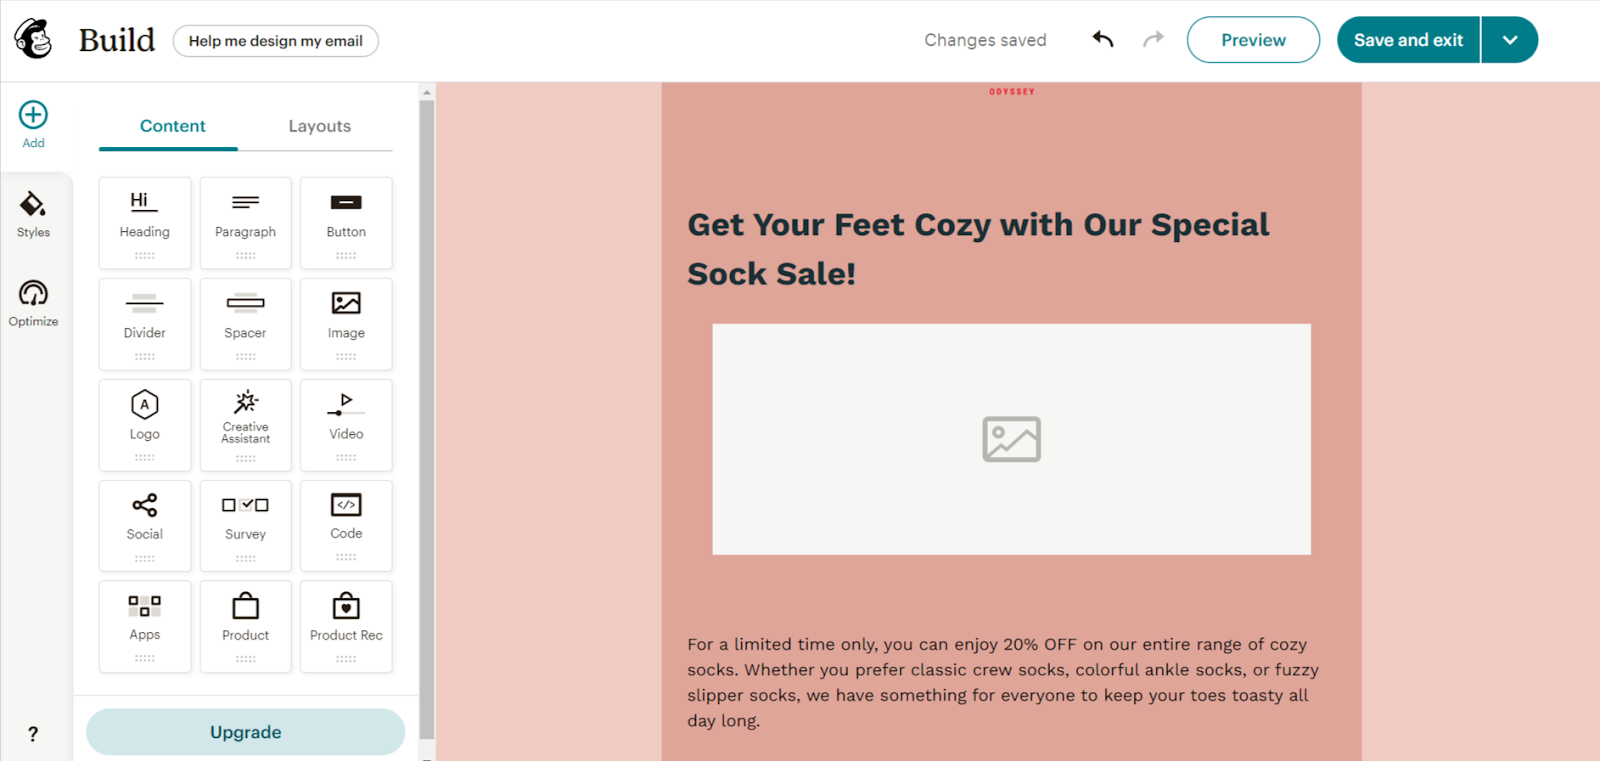1600x761 pixels.
Task: Click the Upgrade button
Action: pos(246,732)
